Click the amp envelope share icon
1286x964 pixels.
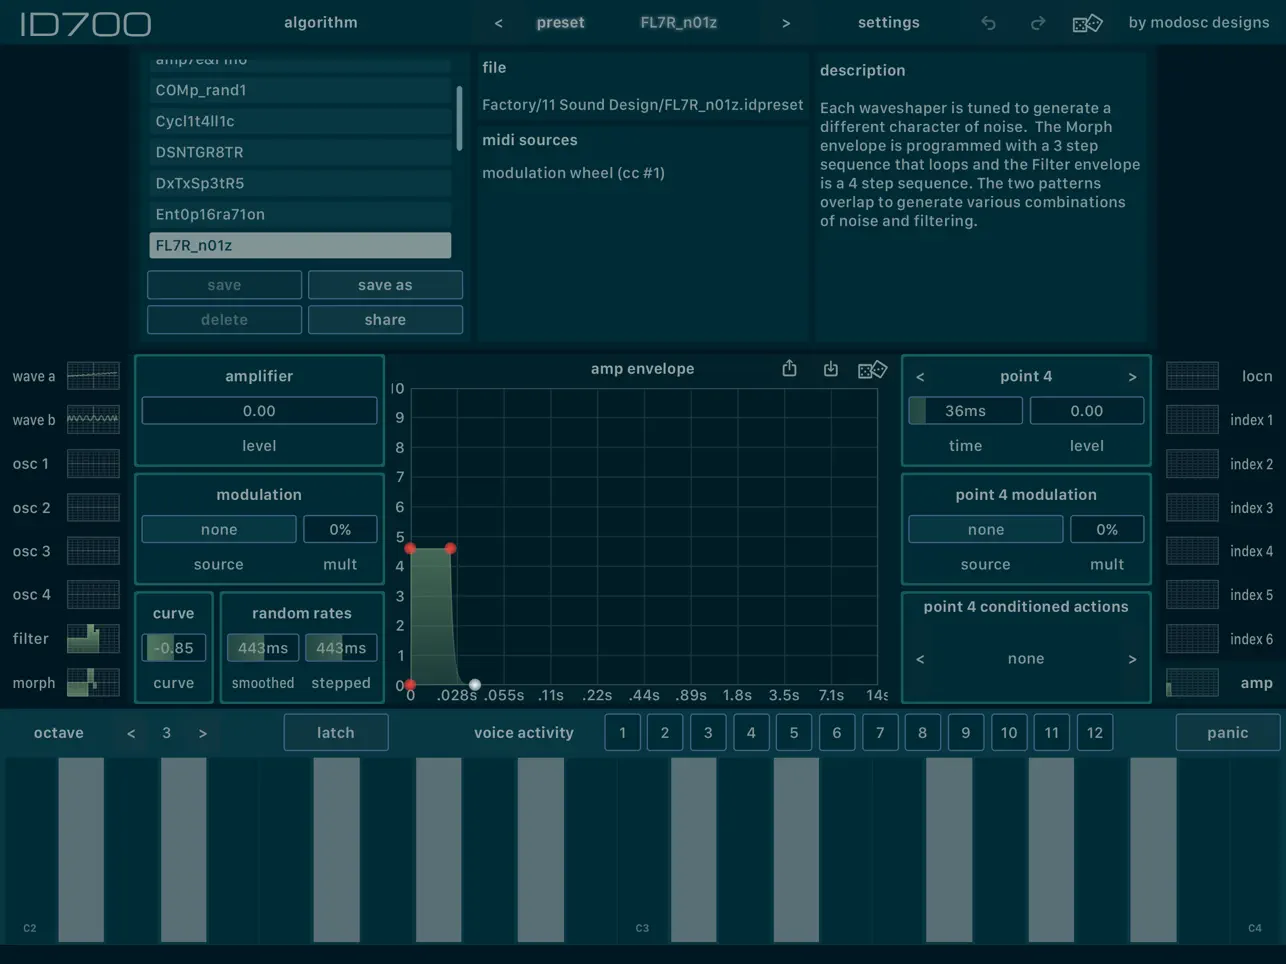[789, 369]
